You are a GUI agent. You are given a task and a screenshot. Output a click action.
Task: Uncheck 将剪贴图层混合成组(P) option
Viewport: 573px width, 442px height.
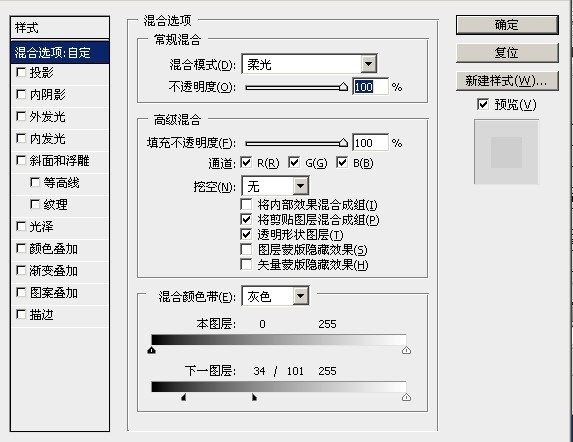(x=246, y=219)
